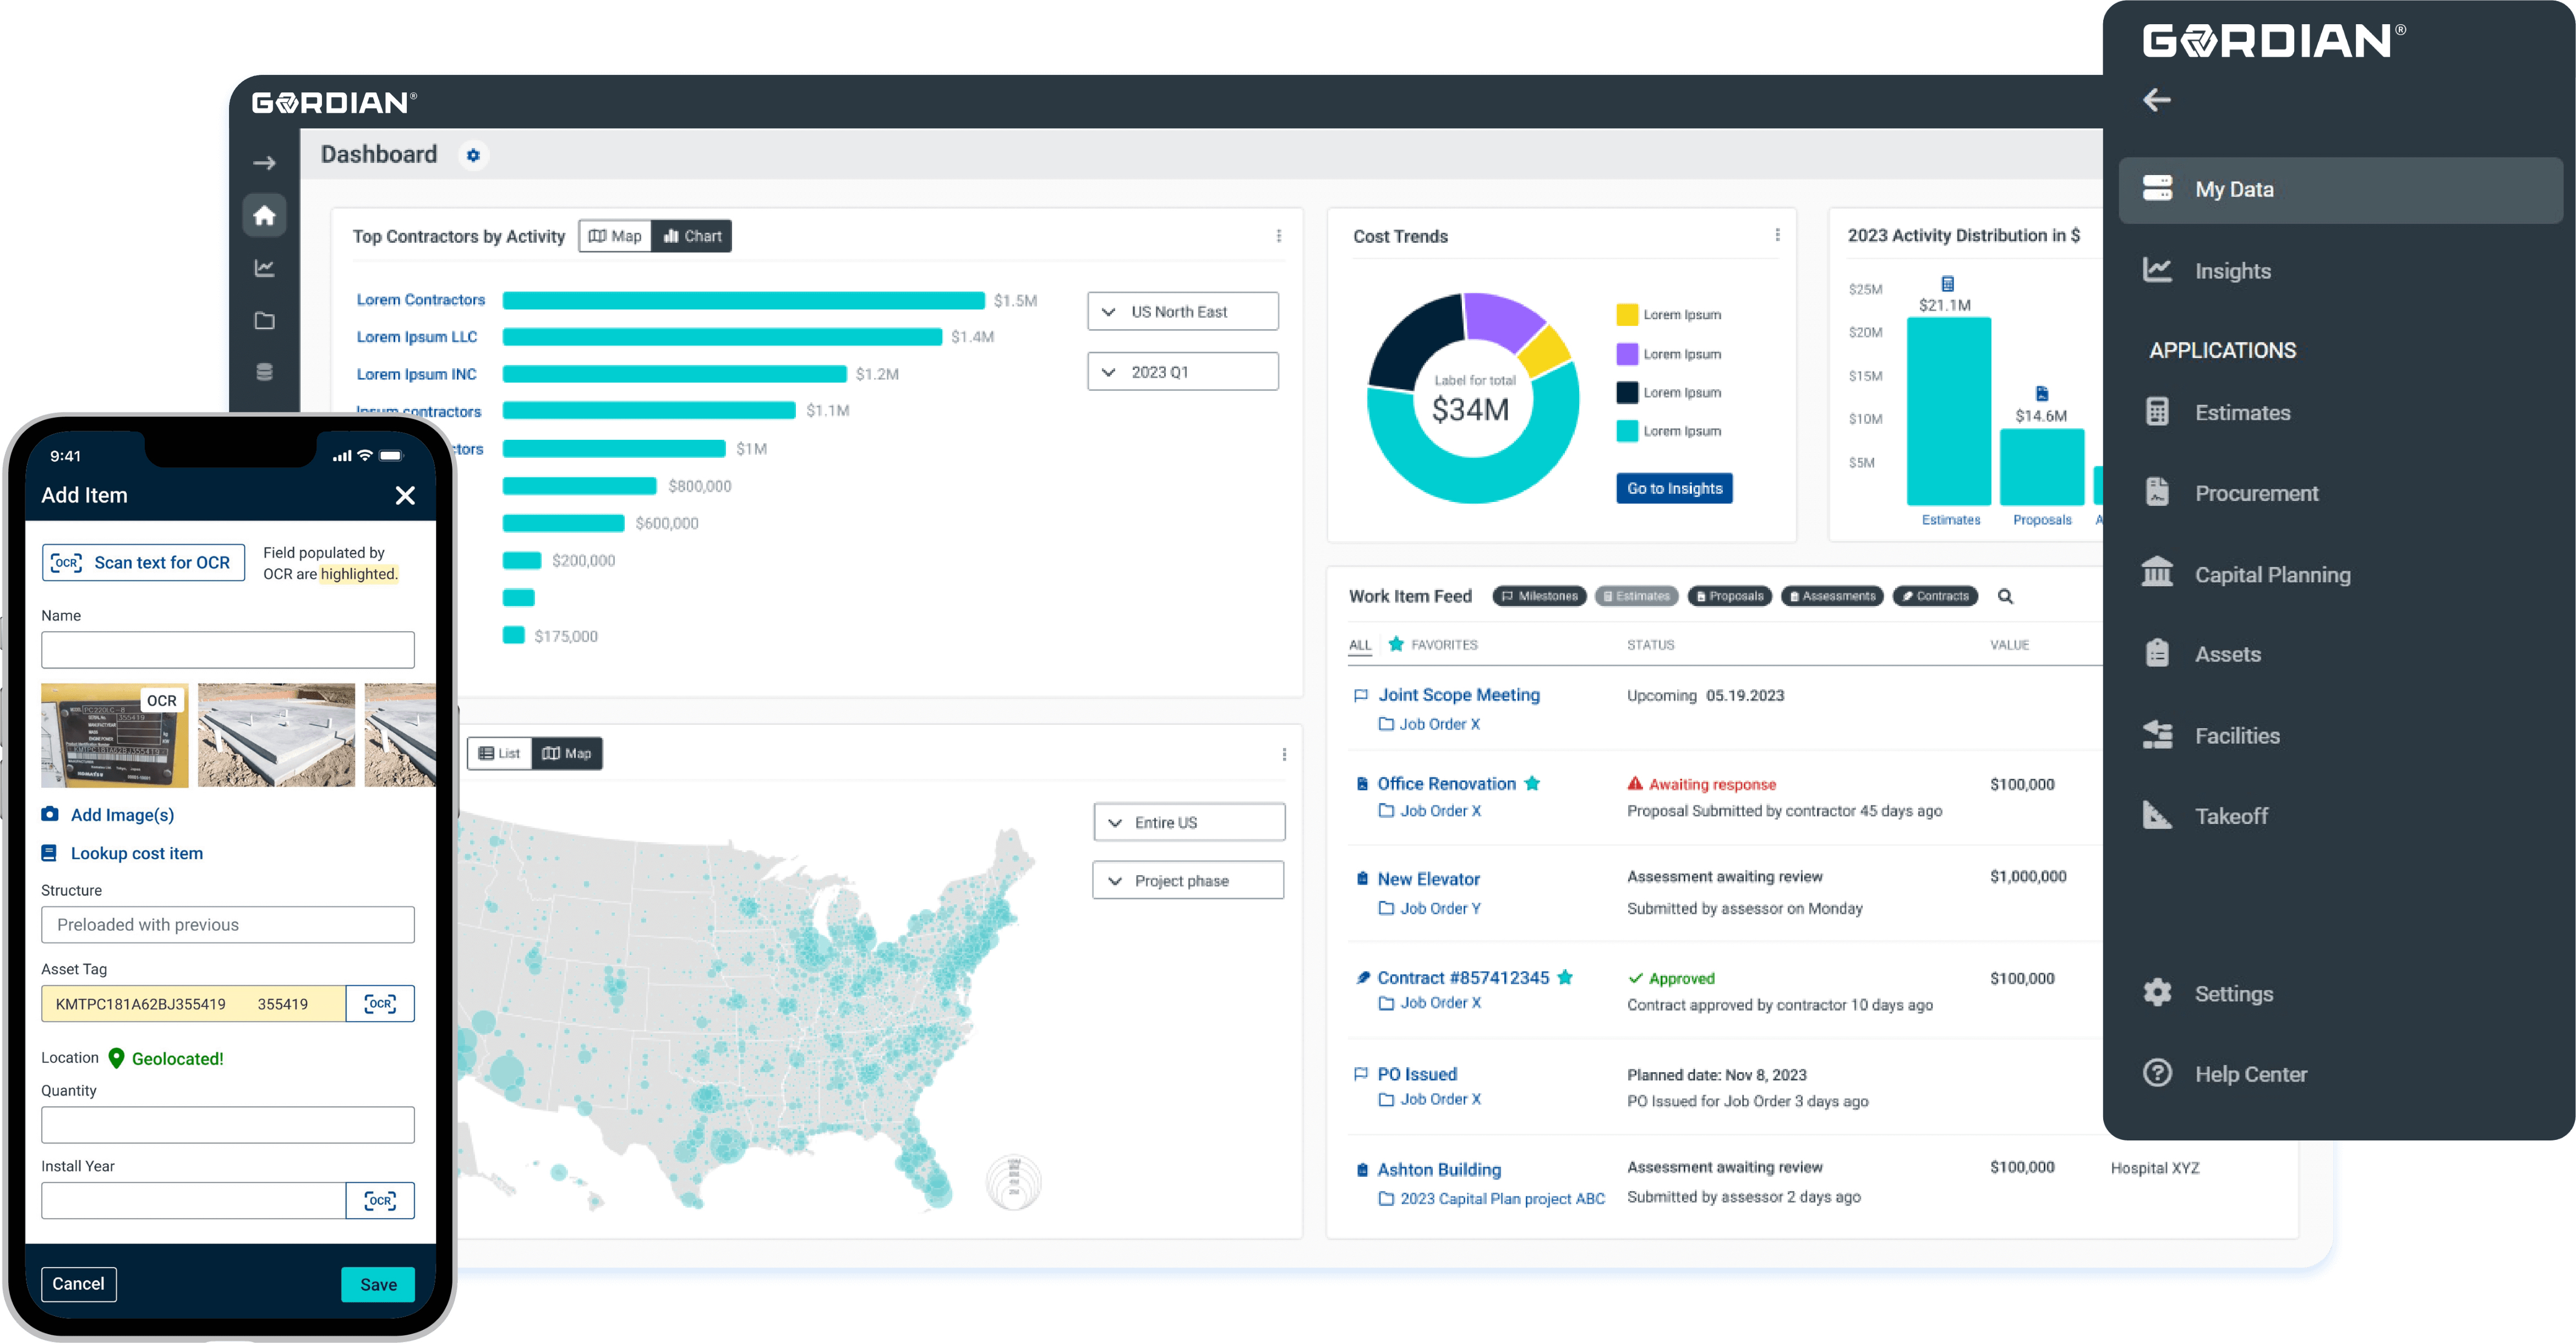Click the back arrow in sidebar panel
2576x1343 pixels.
click(2157, 100)
